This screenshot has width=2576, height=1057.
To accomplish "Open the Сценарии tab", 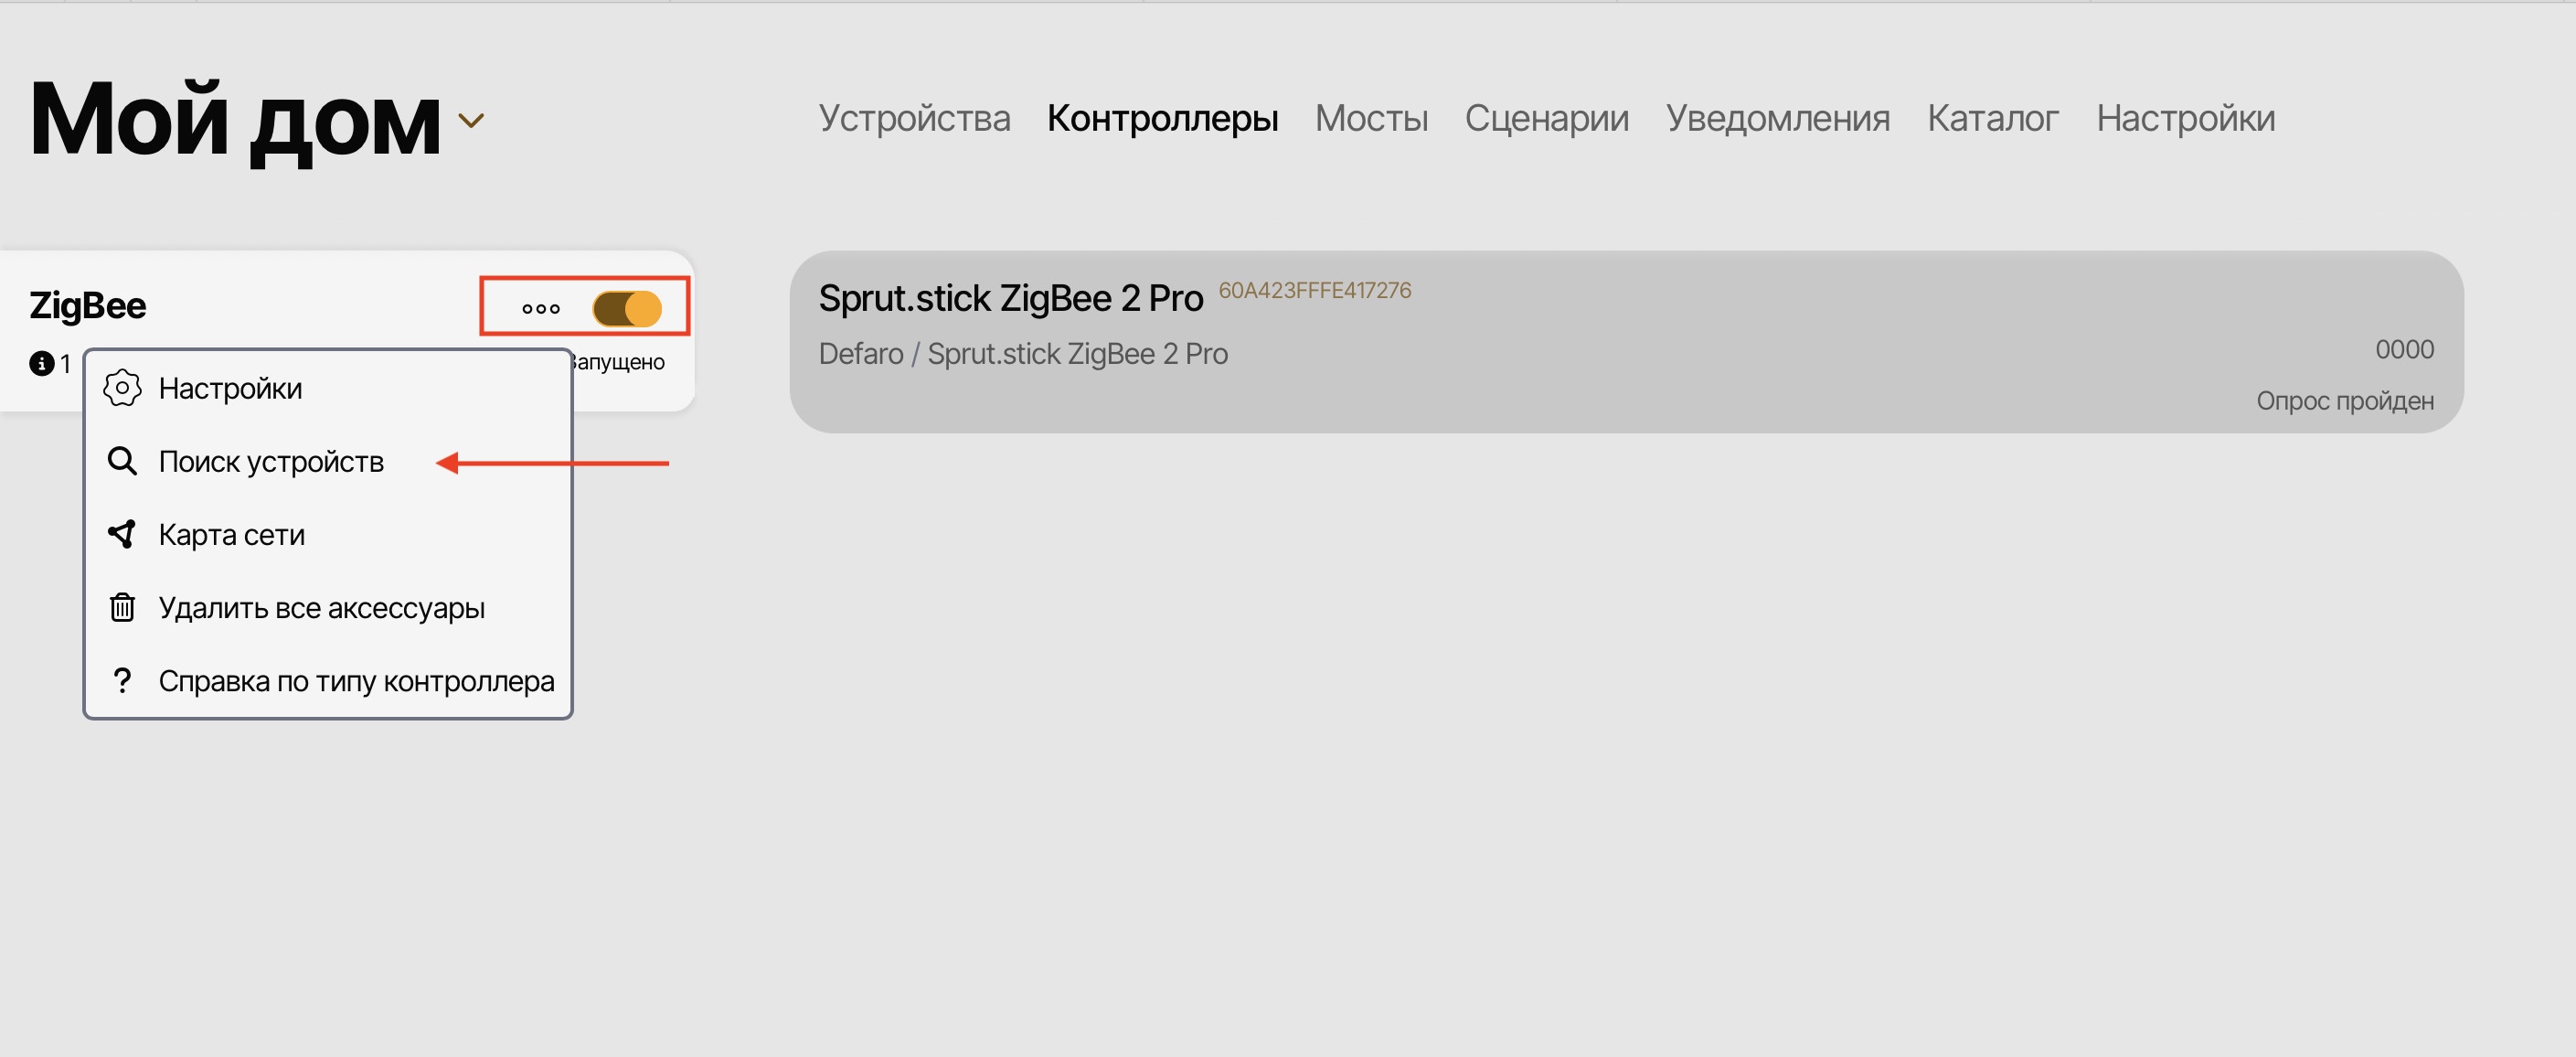I will click(1546, 119).
